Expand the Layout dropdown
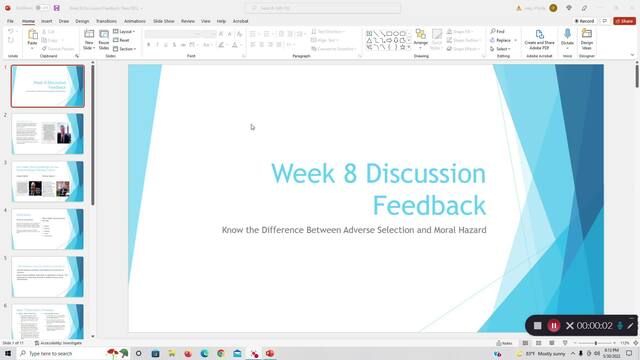This screenshot has width=640, height=360. click(x=124, y=31)
